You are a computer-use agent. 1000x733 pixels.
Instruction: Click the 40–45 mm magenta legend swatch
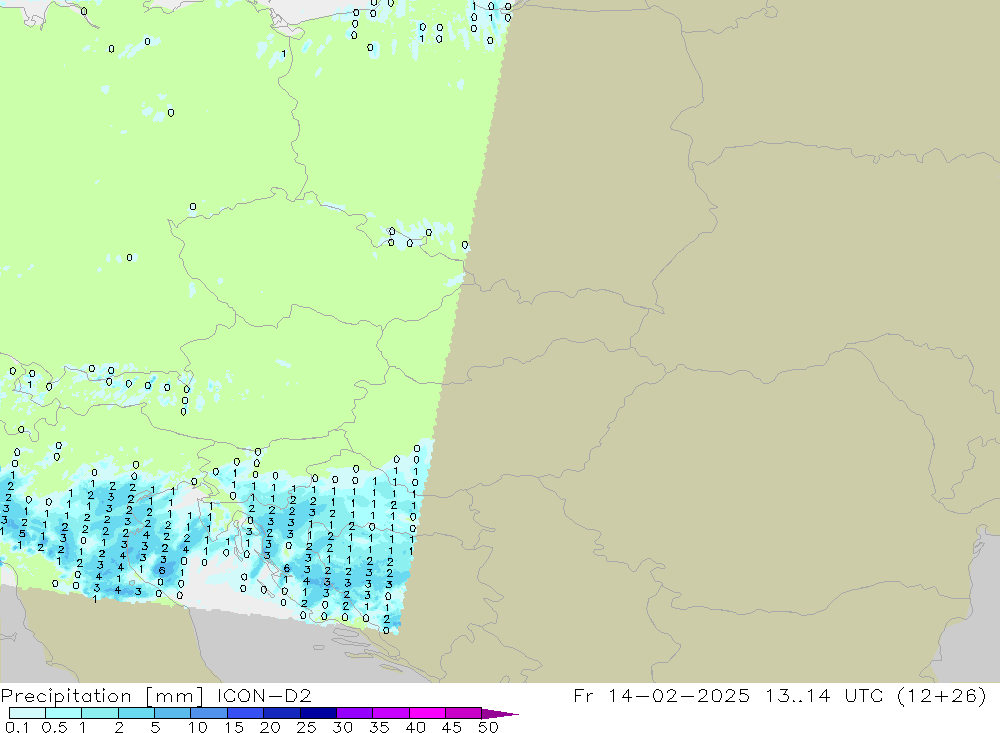point(427,713)
